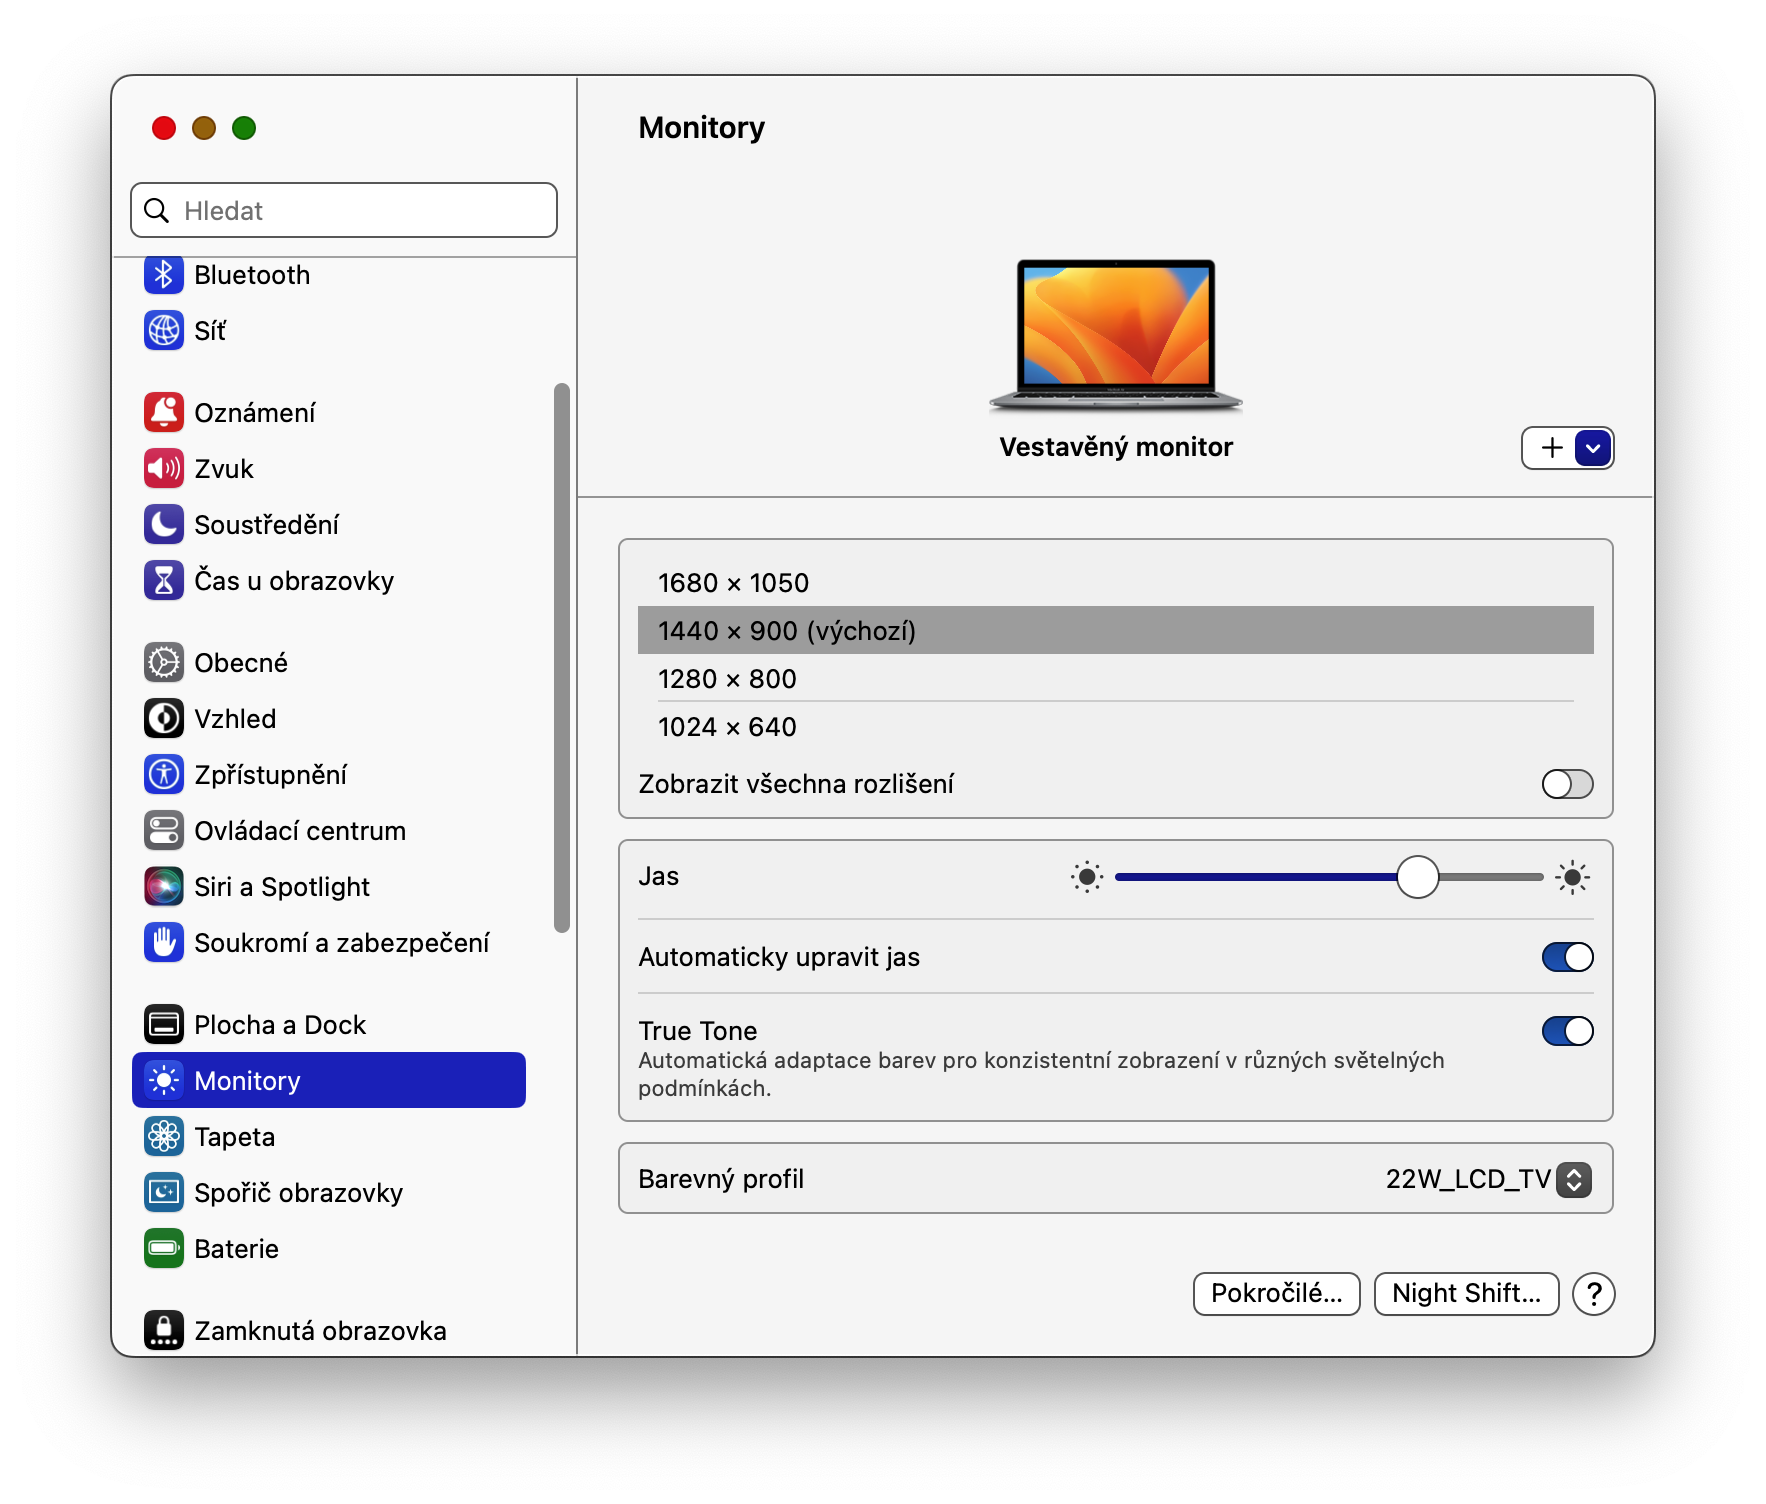Screen dimensions: 1766x1504
Task: Click the Baterie battery icon
Action: coord(164,1249)
